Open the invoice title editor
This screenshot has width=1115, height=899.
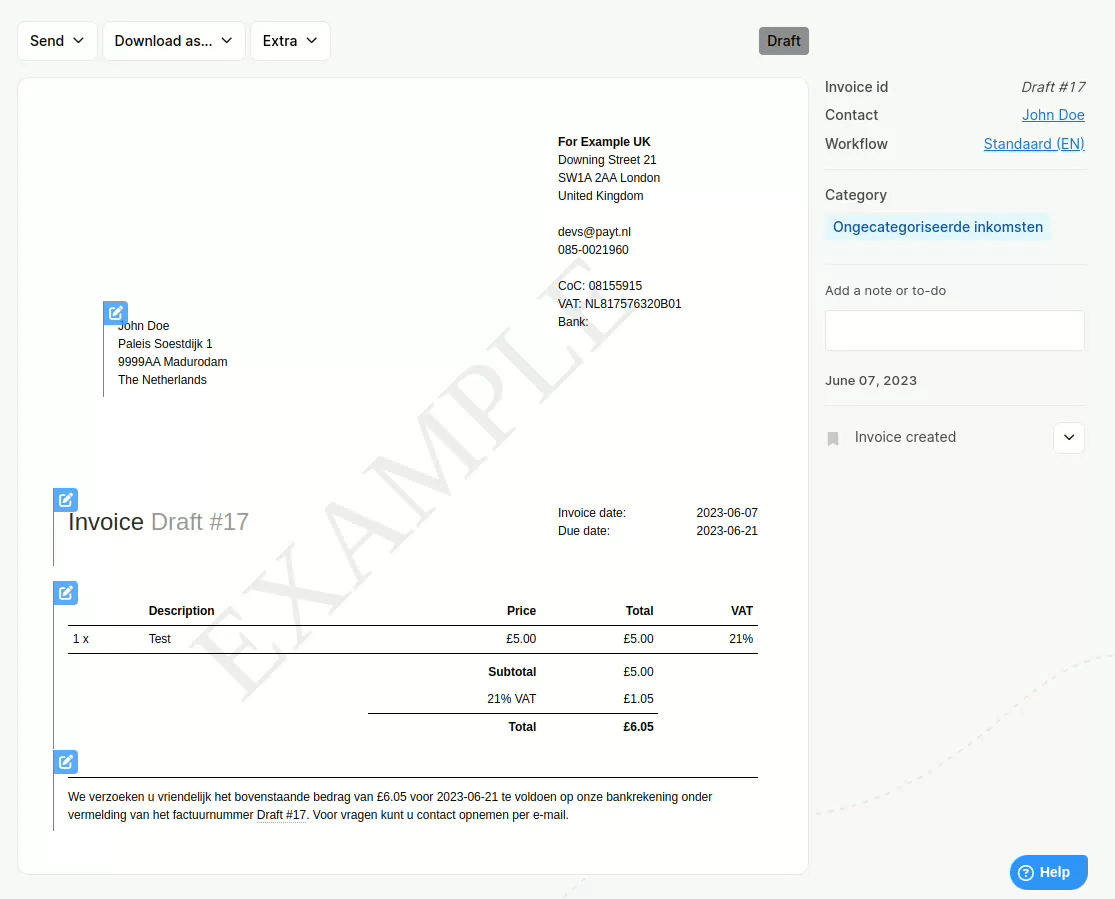[x=65, y=499]
